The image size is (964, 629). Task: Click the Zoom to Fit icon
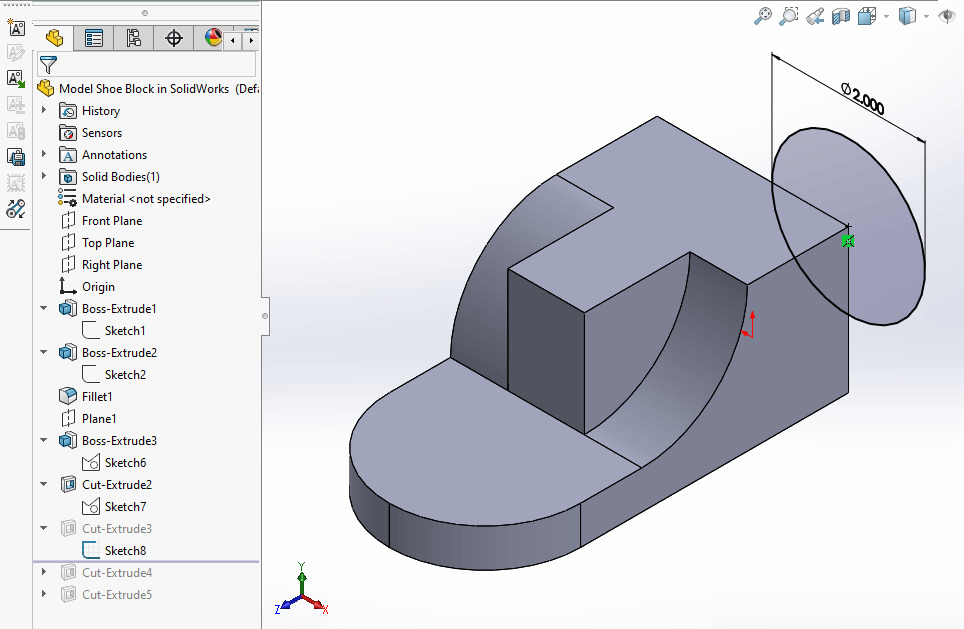[763, 16]
